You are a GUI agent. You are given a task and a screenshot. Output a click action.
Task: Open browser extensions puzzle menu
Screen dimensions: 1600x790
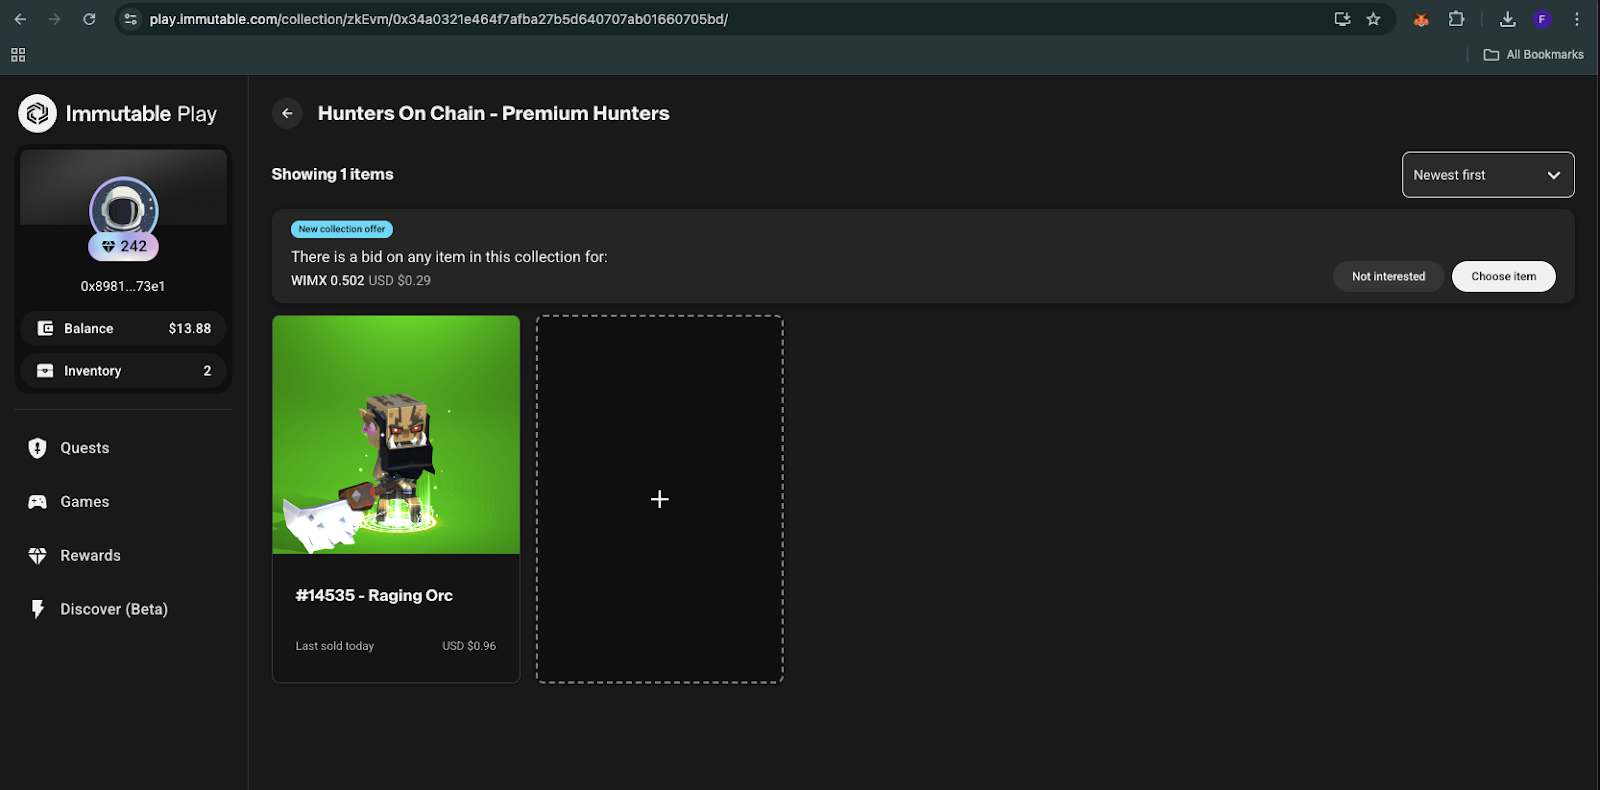[1456, 19]
